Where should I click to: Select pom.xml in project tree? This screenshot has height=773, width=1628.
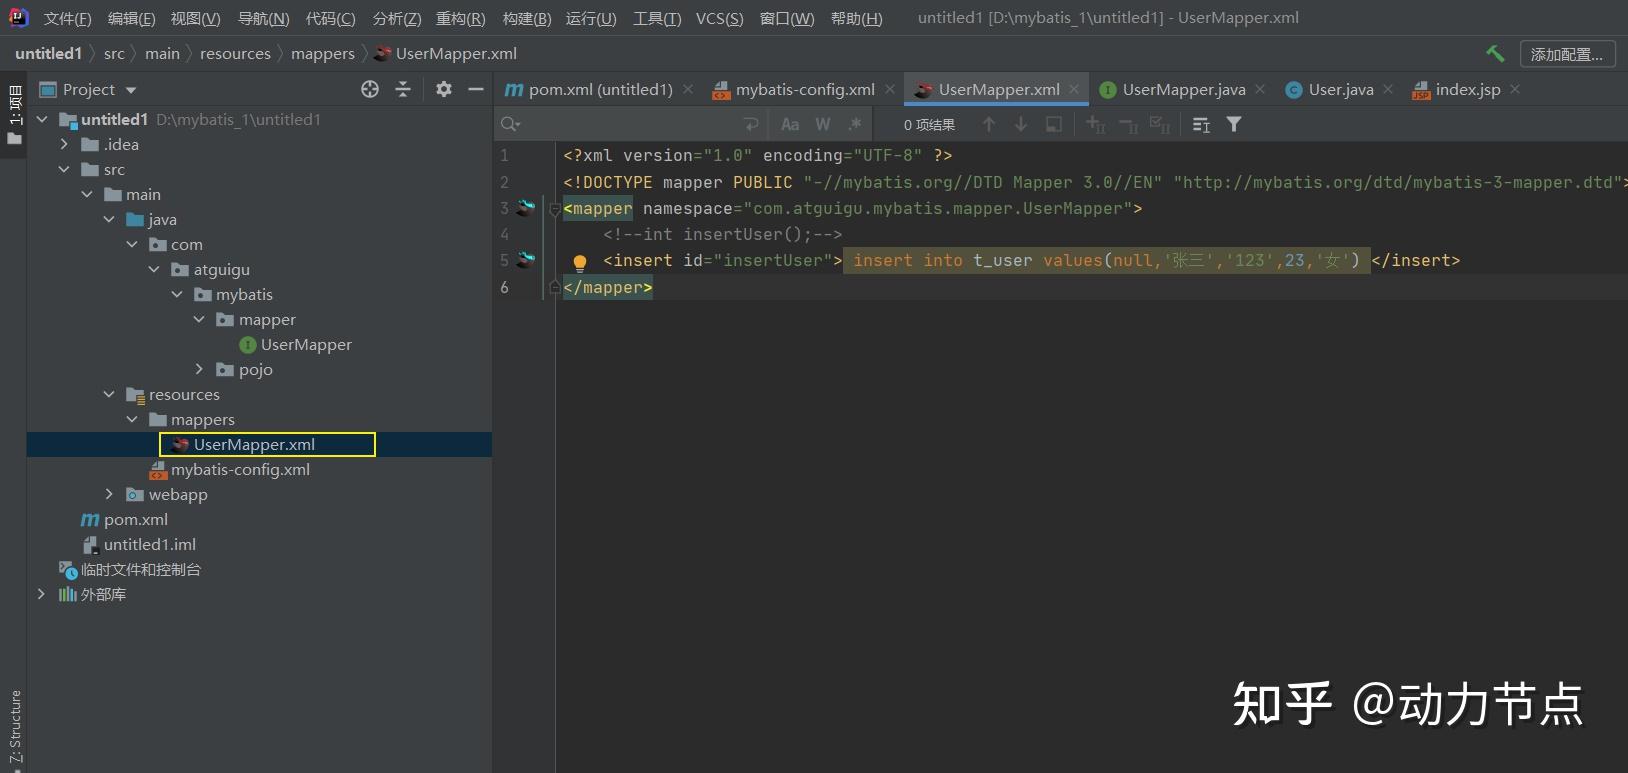[x=124, y=519]
